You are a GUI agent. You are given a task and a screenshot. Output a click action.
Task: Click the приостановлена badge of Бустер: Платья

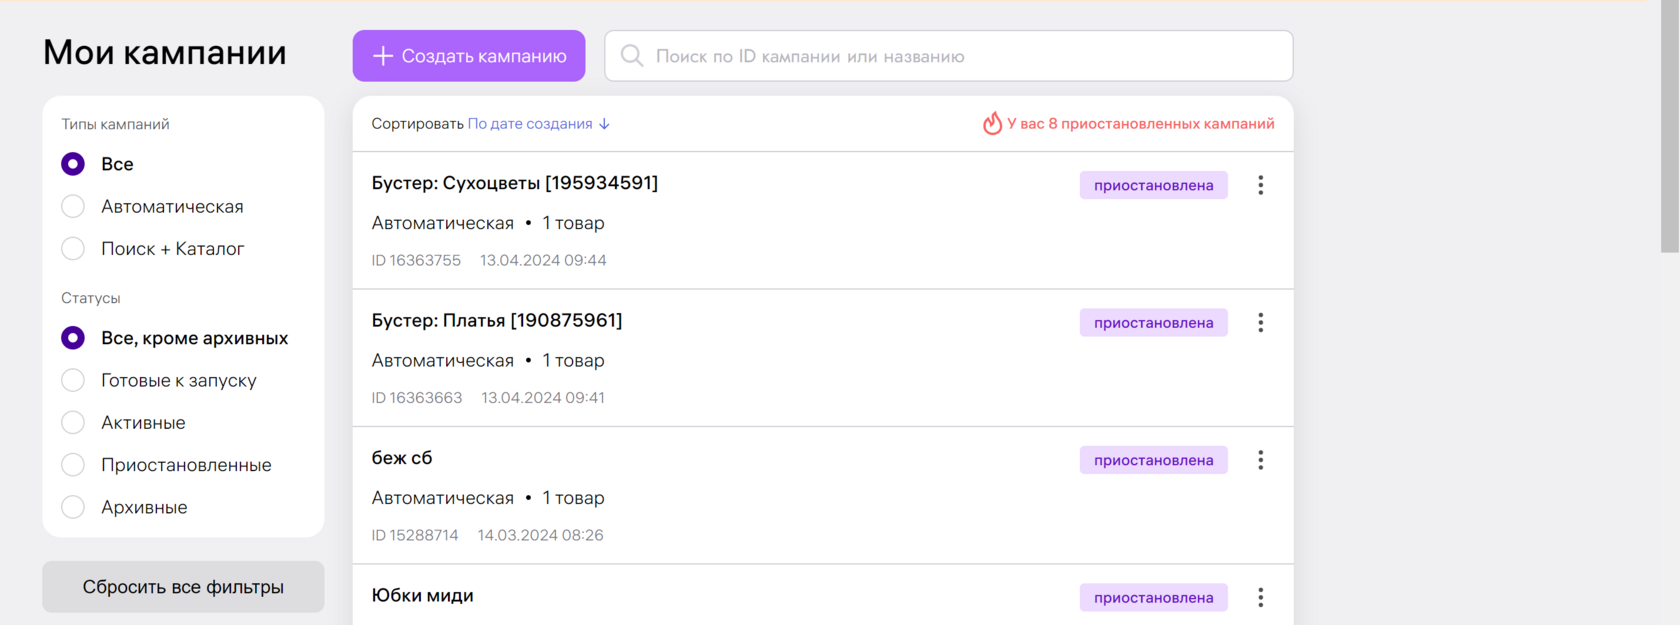click(x=1154, y=322)
